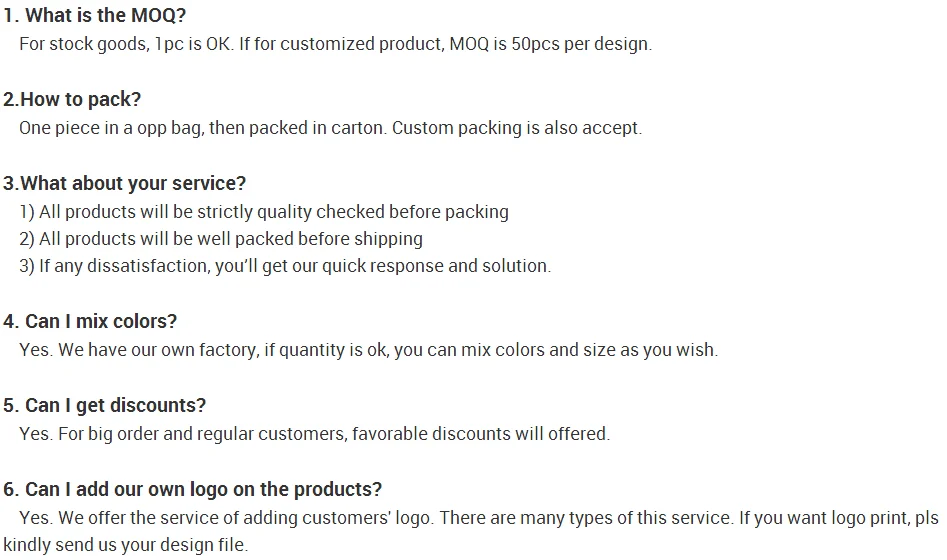Image resolution: width=947 pixels, height=560 pixels.
Task: Click the answer about stock goods MOQ
Action: click(335, 44)
